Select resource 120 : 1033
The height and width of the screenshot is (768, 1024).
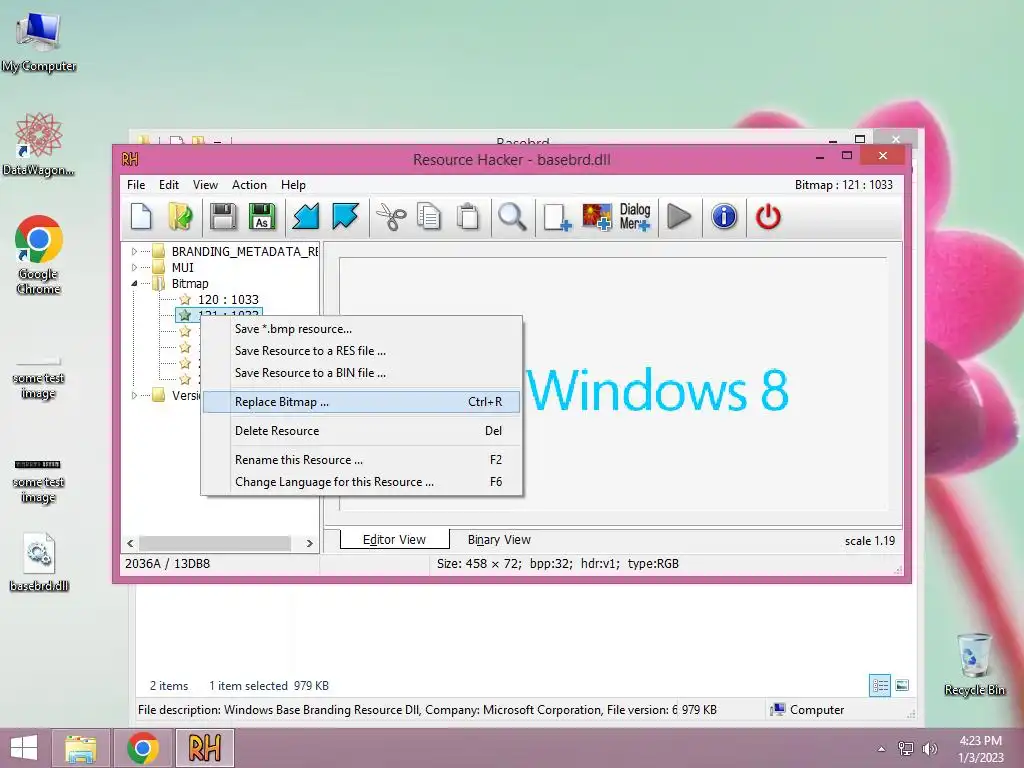click(228, 300)
